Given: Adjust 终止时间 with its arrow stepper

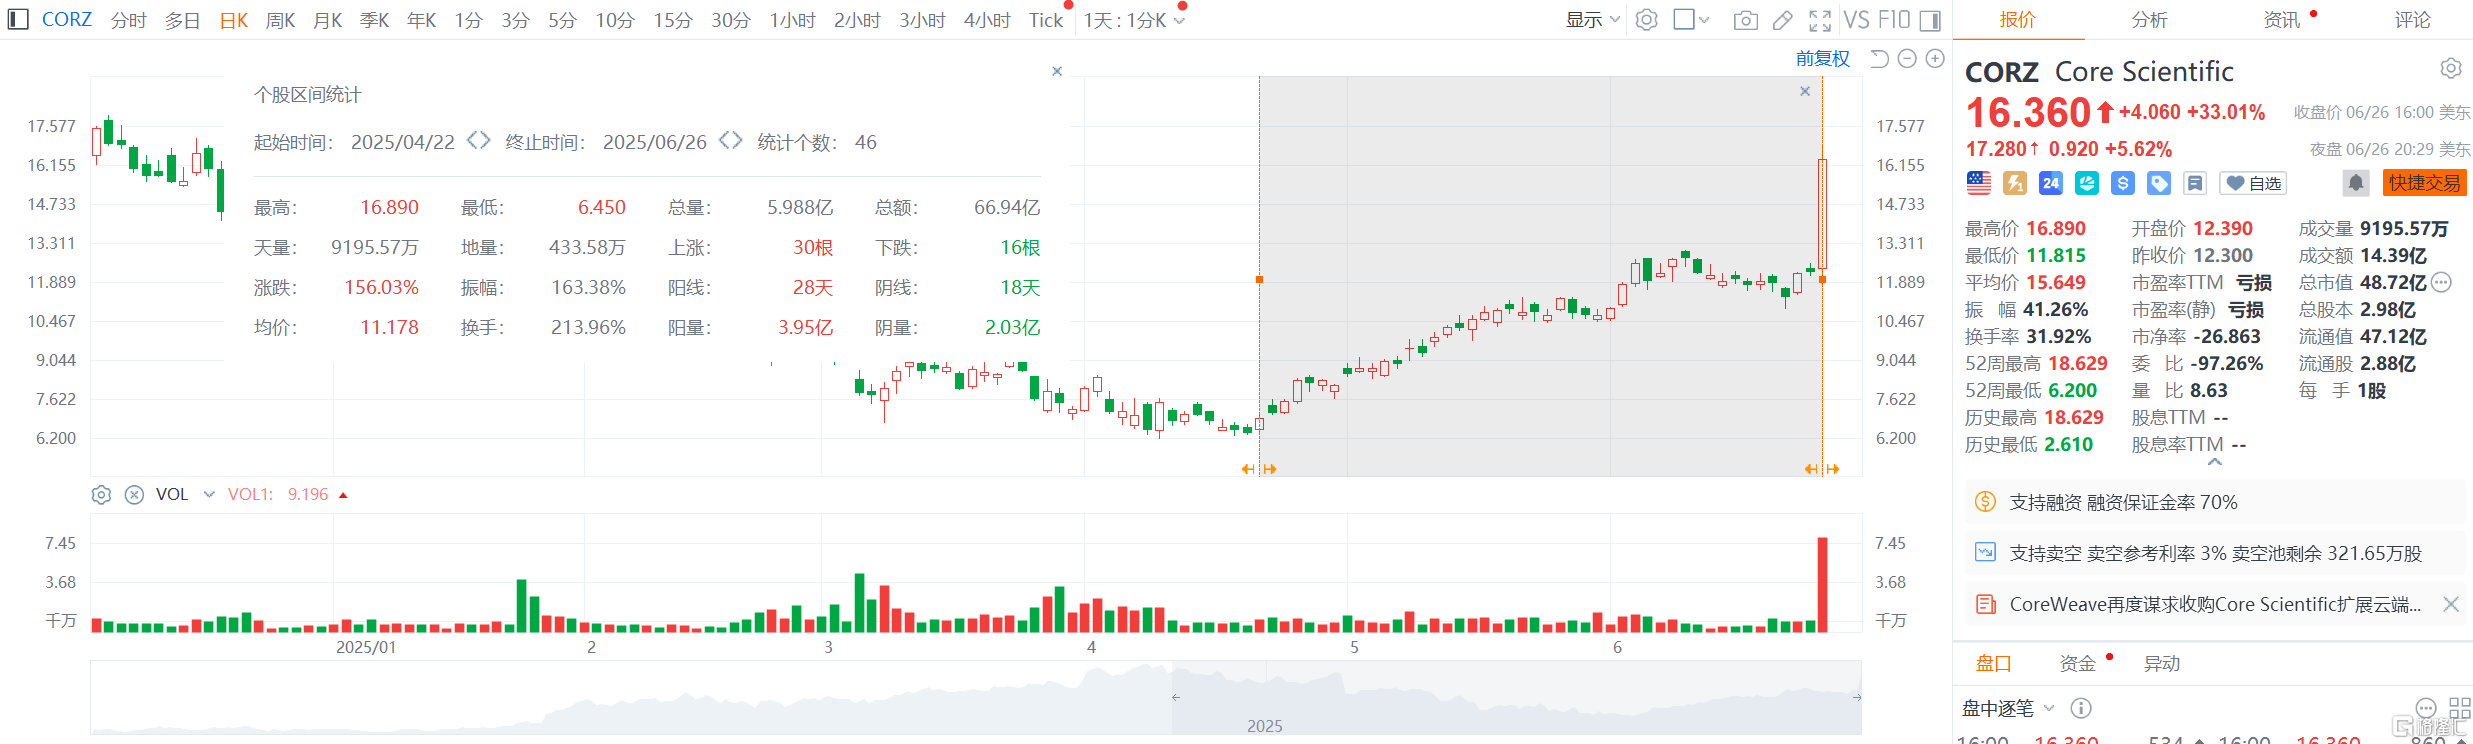Looking at the screenshot, I should (x=731, y=141).
